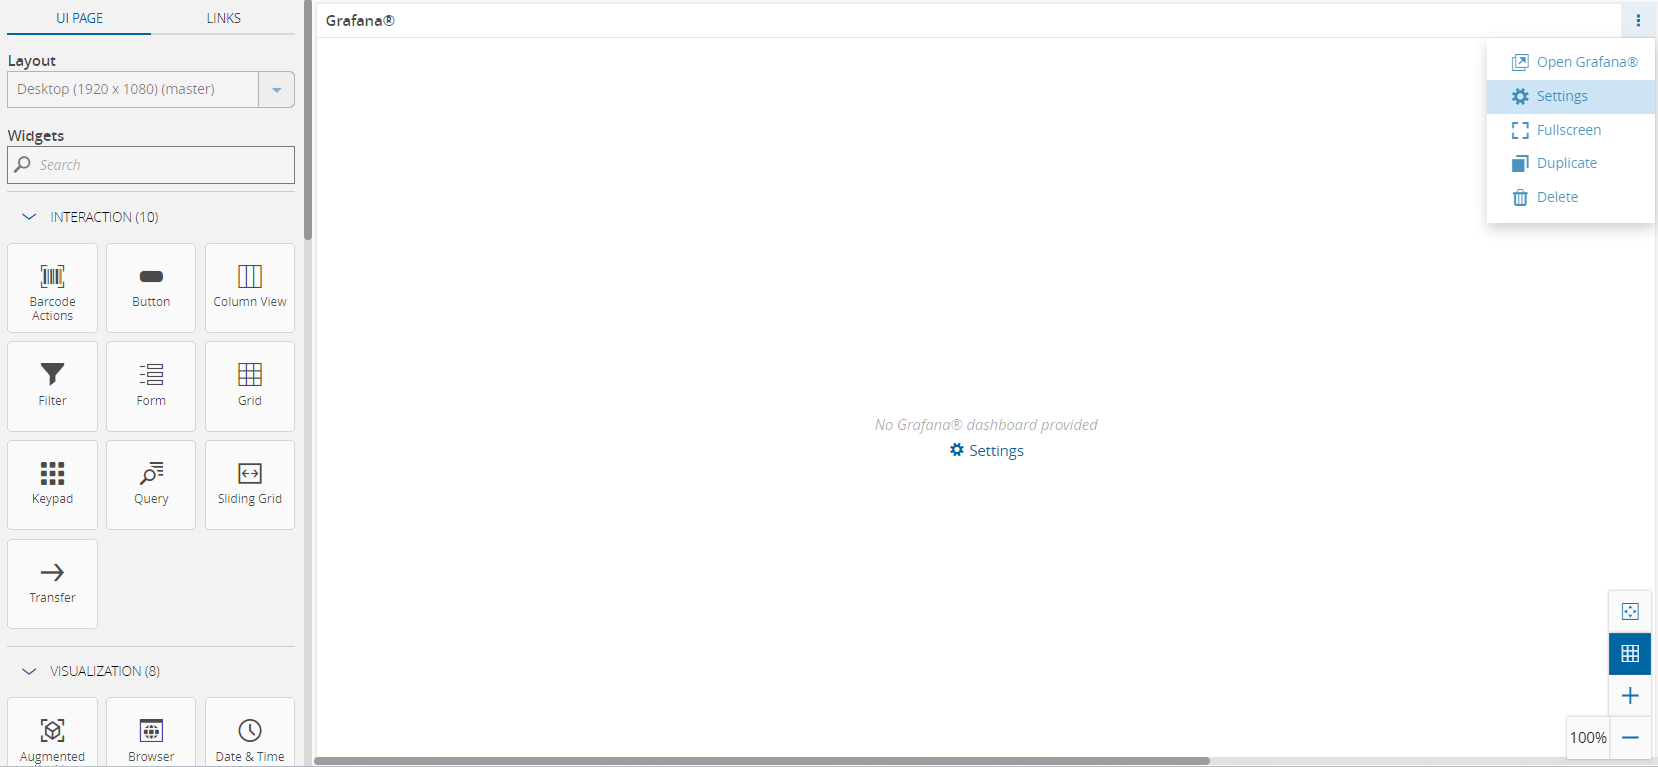Add the Date & Time widget

point(250,732)
